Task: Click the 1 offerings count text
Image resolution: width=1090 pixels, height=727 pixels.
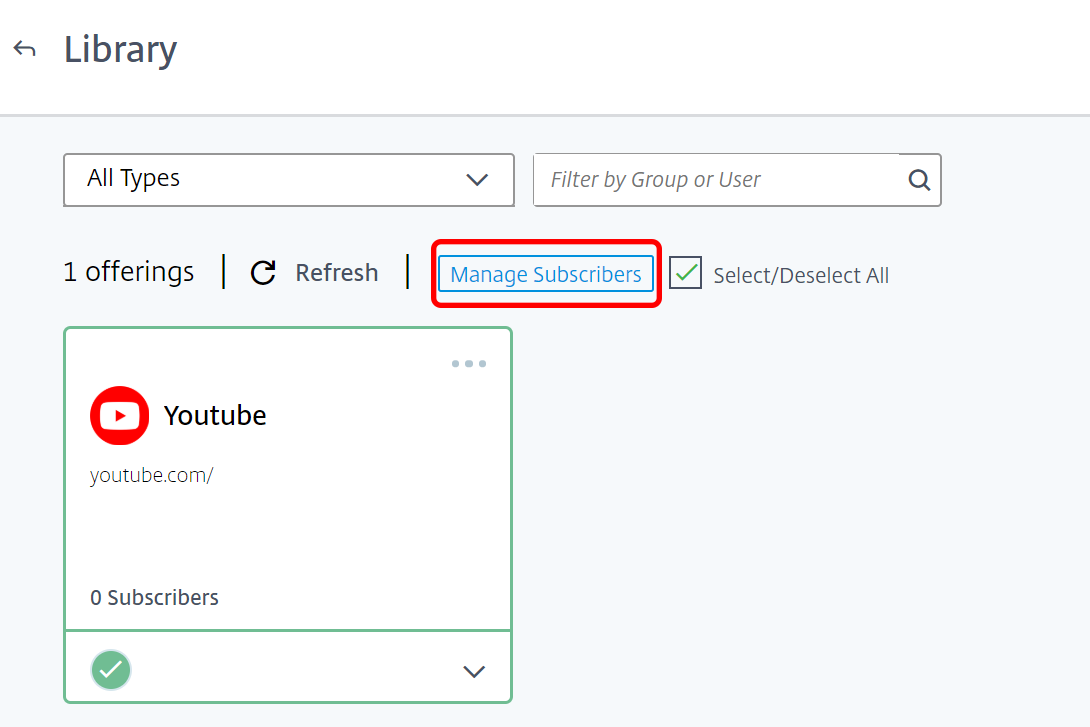Action: (129, 272)
